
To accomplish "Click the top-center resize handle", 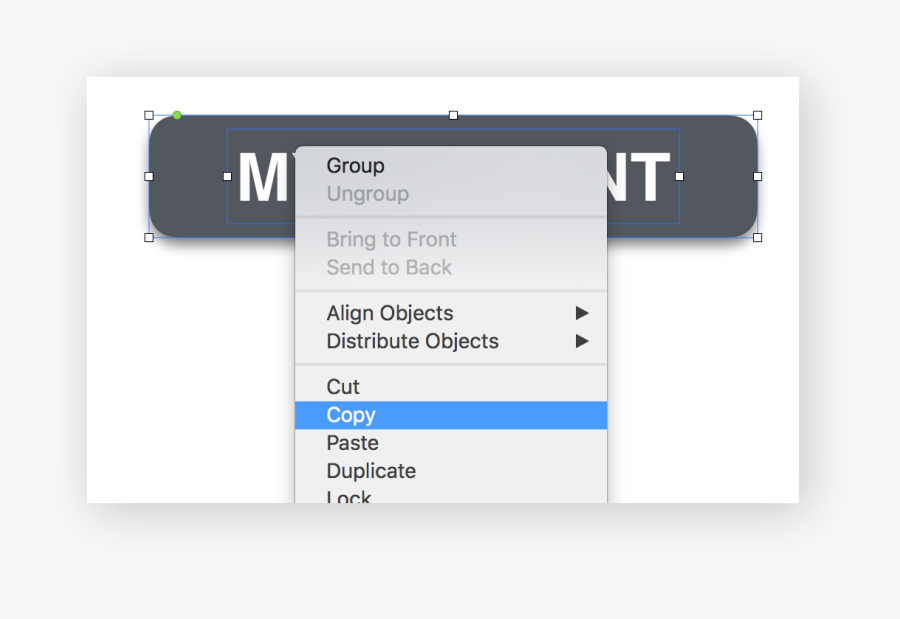I will click(x=452, y=115).
